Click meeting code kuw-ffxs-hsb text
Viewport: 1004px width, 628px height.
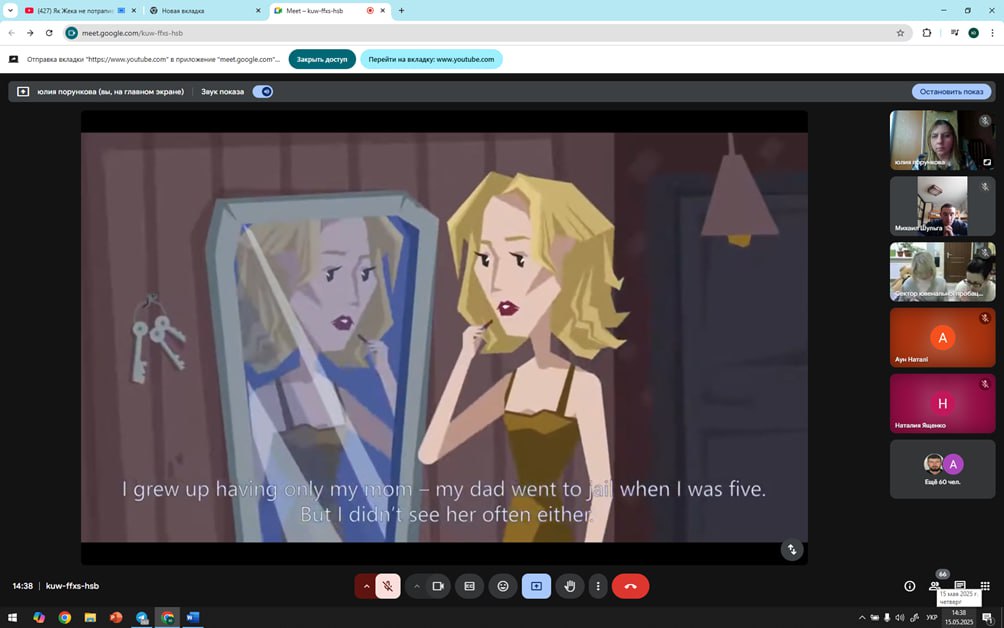pyautogui.click(x=72, y=586)
